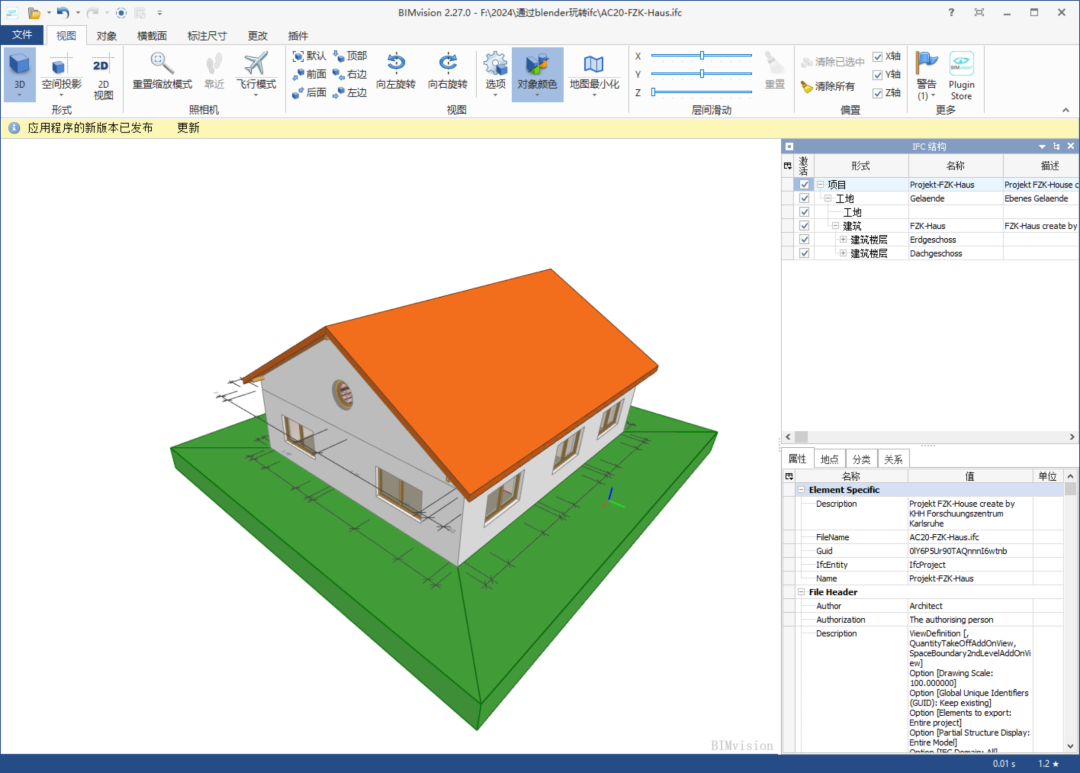Open the 文件 menu
Image resolution: width=1080 pixels, height=773 pixels.
(22, 34)
